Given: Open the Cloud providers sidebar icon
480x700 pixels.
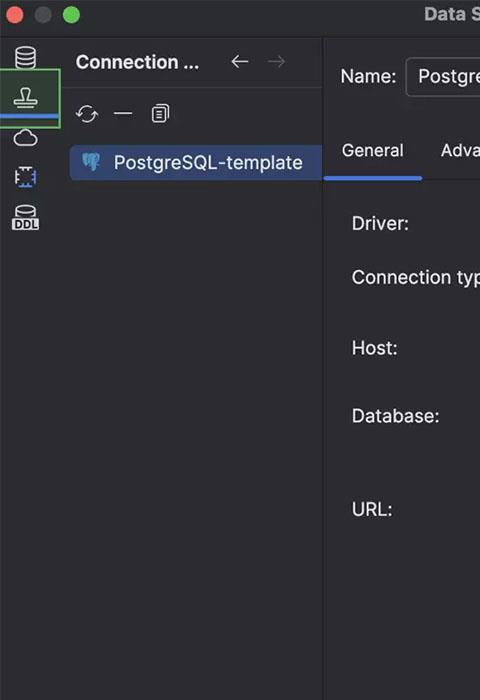Looking at the screenshot, I should pyautogui.click(x=25, y=138).
